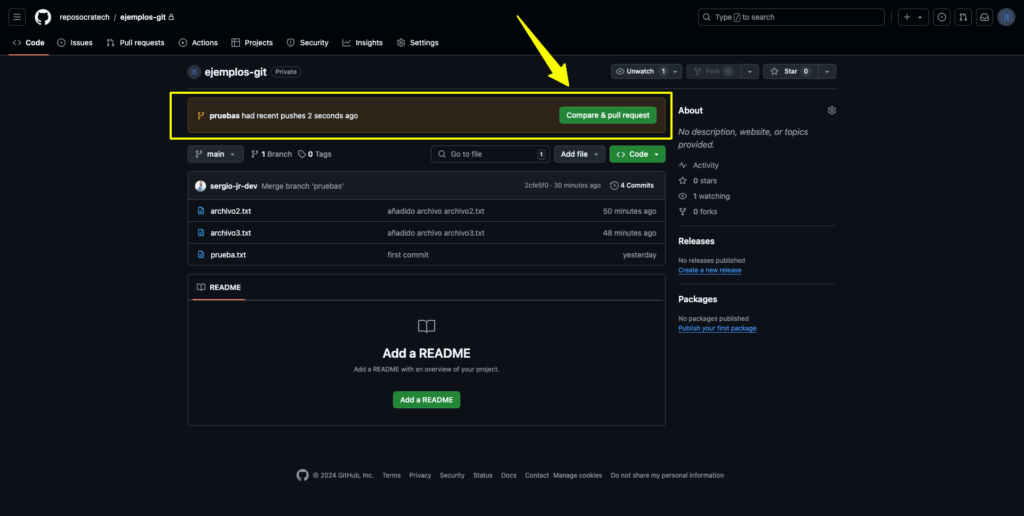Focus the 'Type / to search' box
The image size is (1024, 516).
coord(791,17)
